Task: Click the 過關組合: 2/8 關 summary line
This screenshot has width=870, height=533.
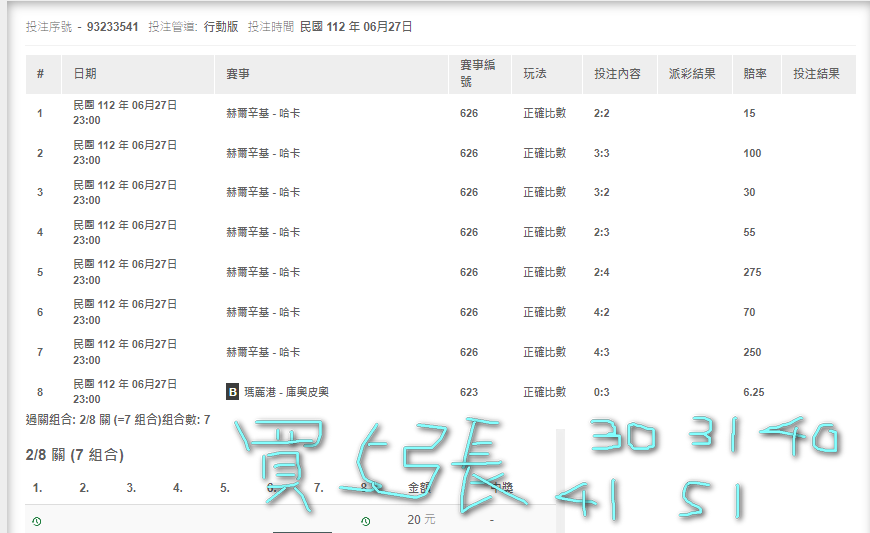Action: click(x=118, y=420)
